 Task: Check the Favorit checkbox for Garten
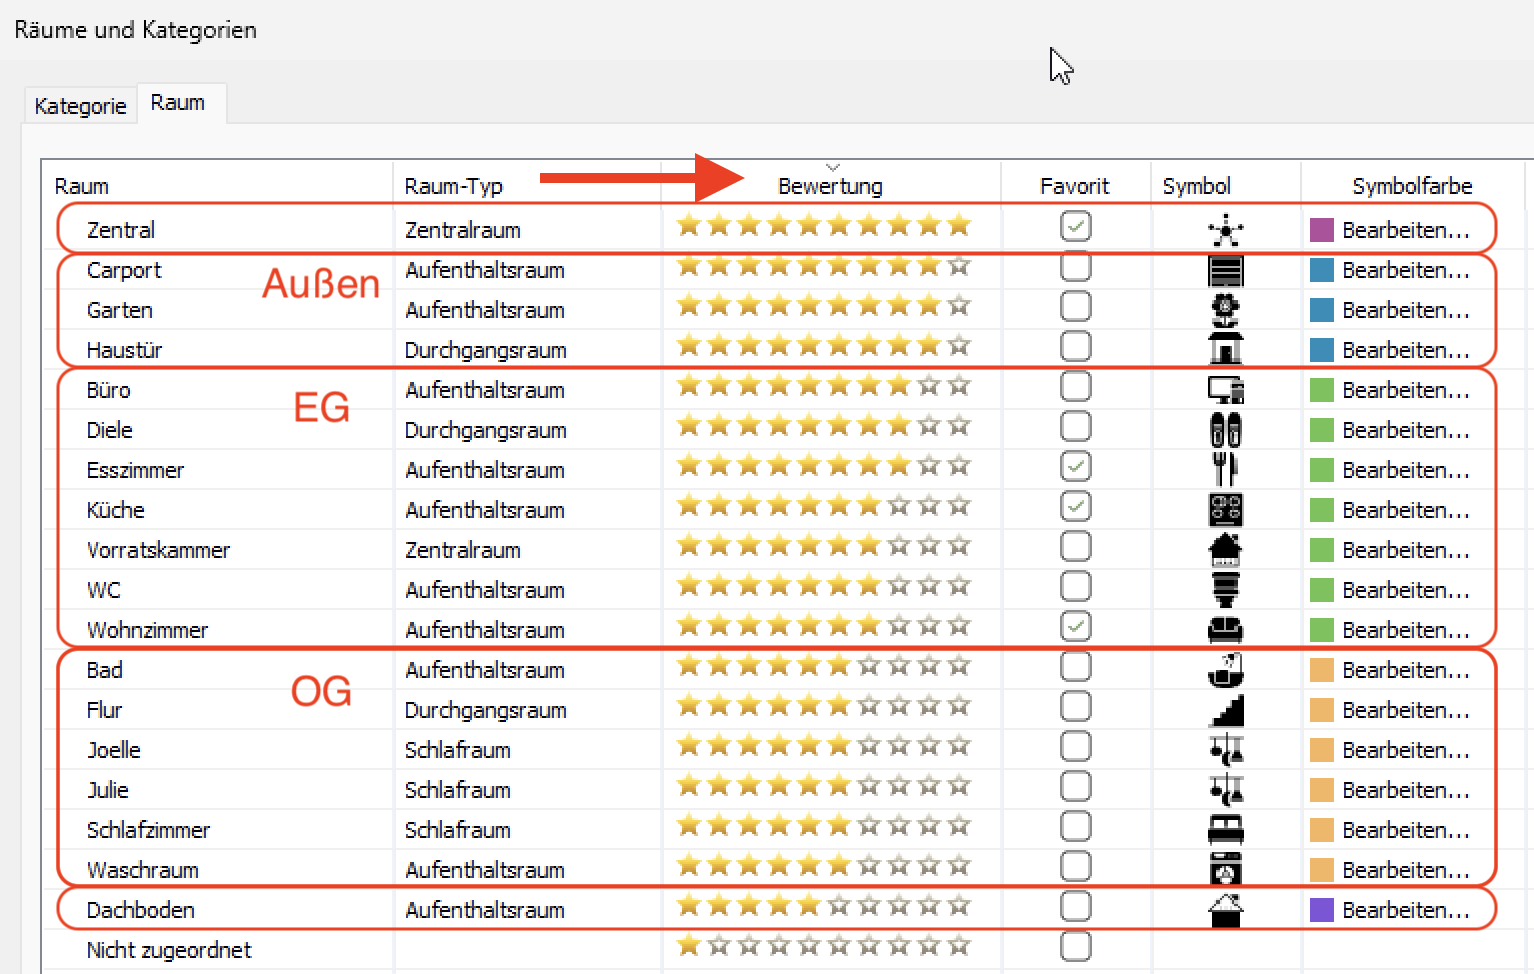[1076, 307]
